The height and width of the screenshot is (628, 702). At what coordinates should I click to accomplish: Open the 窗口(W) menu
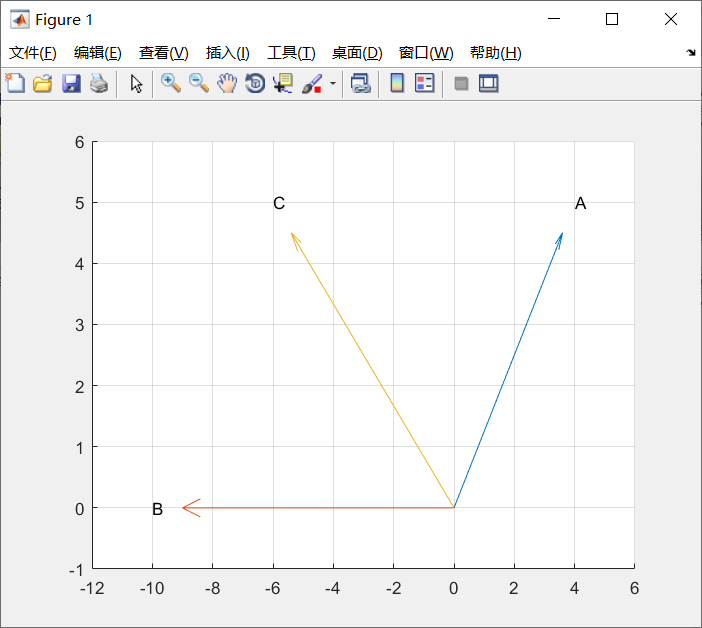pyautogui.click(x=426, y=53)
